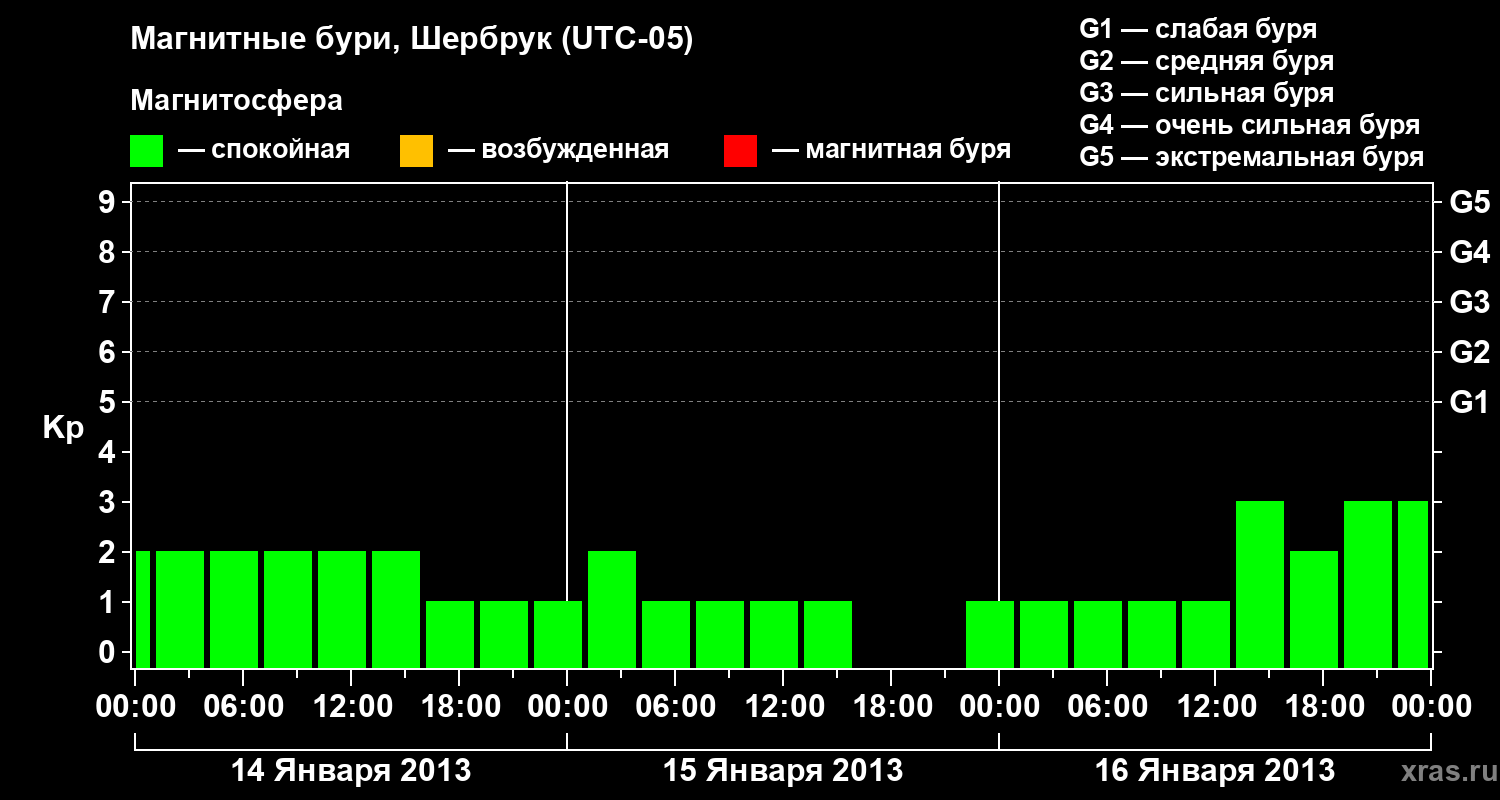Click the Kp 3 bar at 19:00–22:00 on 16 Января
This screenshot has width=1500, height=800.
point(1368,584)
